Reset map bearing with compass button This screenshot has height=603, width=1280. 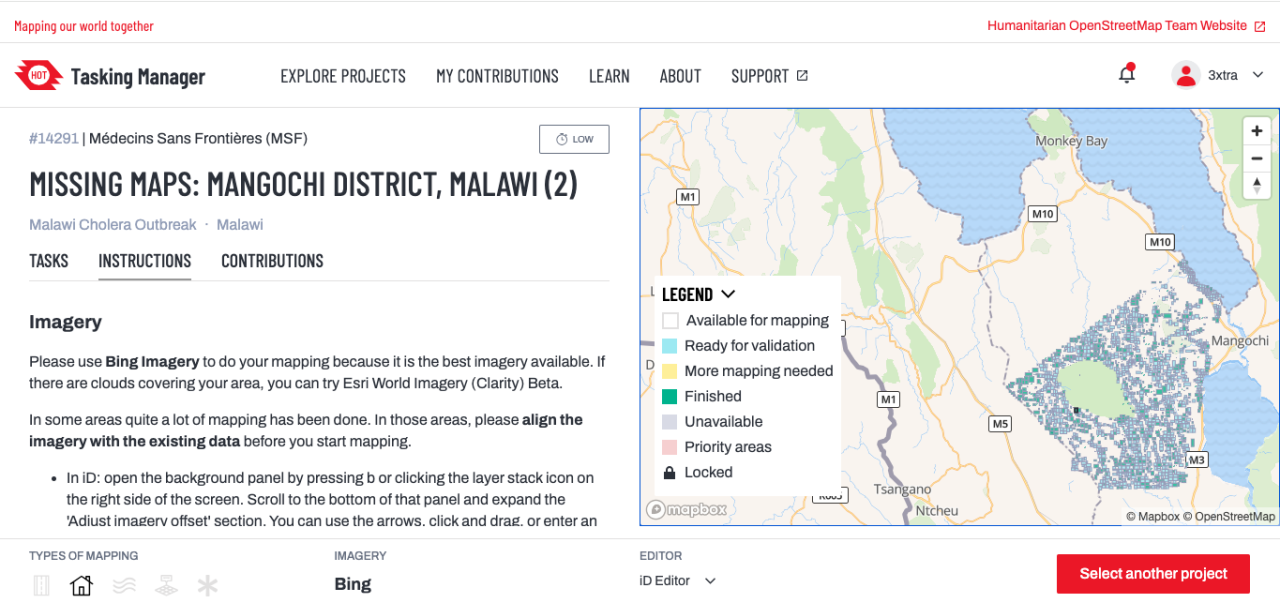click(x=1257, y=185)
